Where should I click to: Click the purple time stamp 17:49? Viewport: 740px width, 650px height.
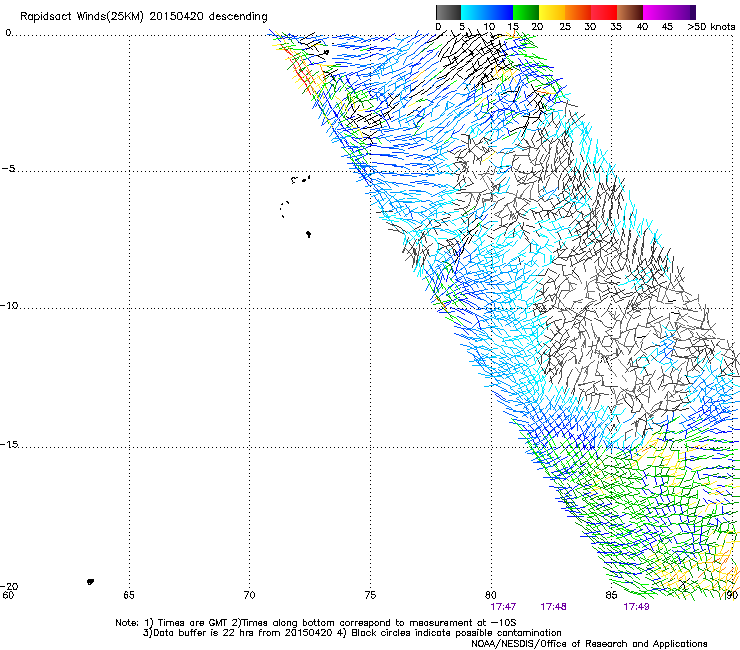(636, 607)
